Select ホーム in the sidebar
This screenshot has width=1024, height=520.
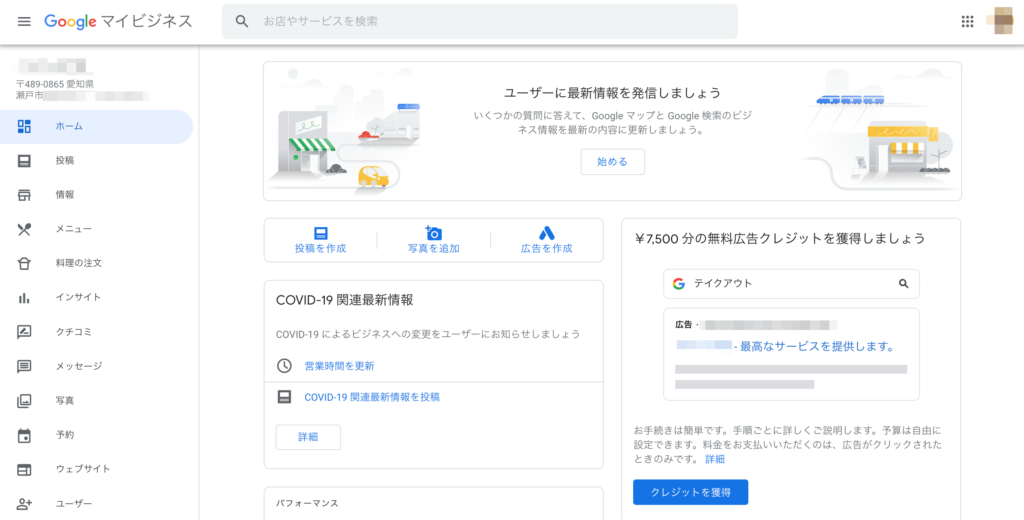[x=97, y=127]
